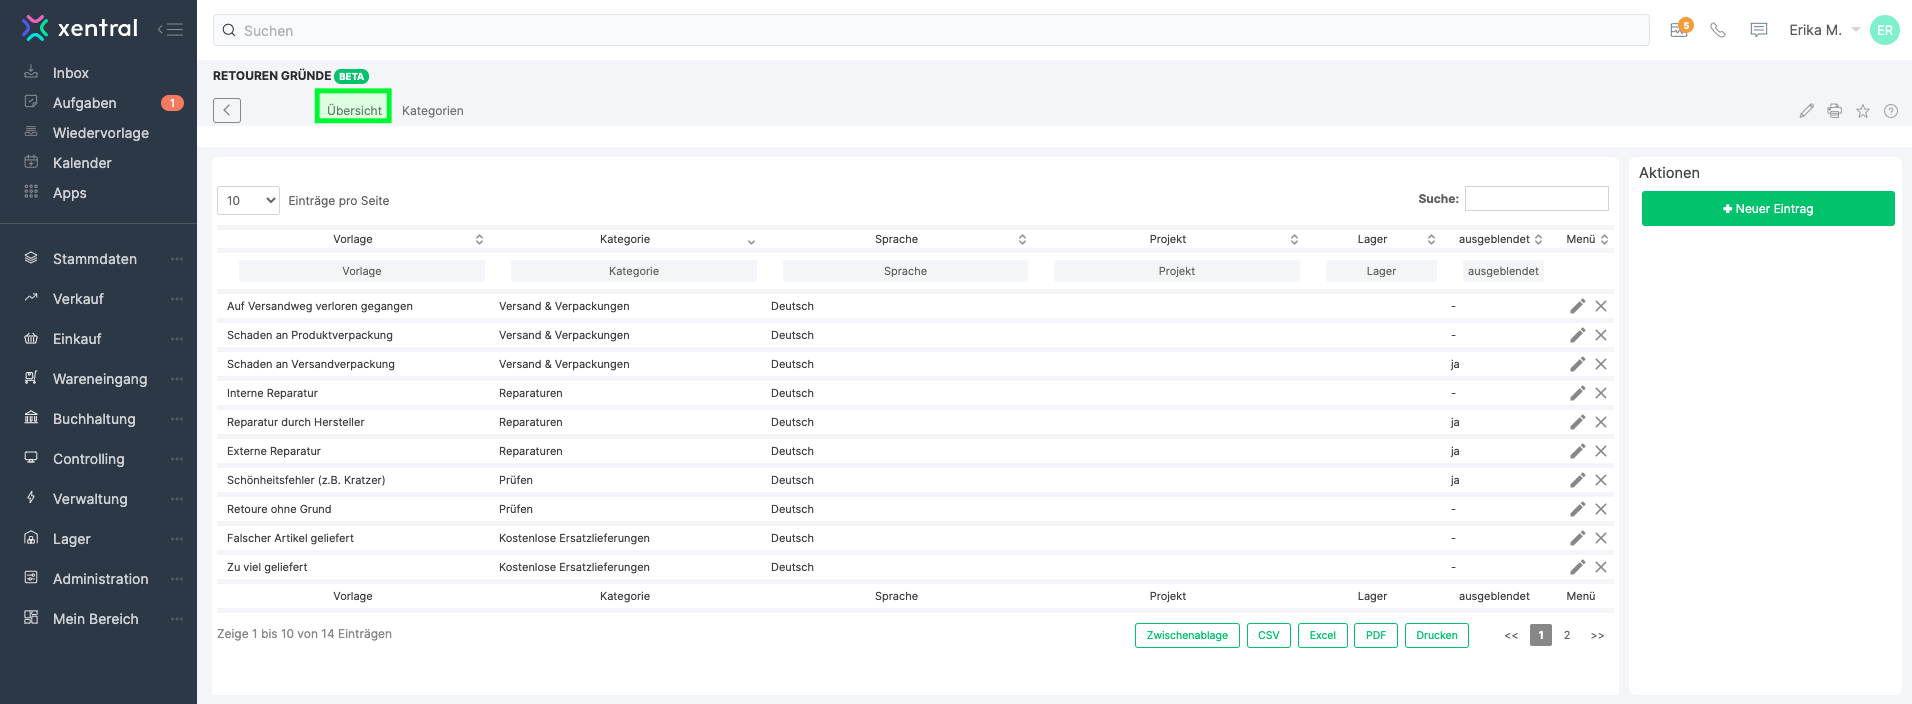
Task: Collapse the sidebar navigation menu
Action: (x=170, y=29)
